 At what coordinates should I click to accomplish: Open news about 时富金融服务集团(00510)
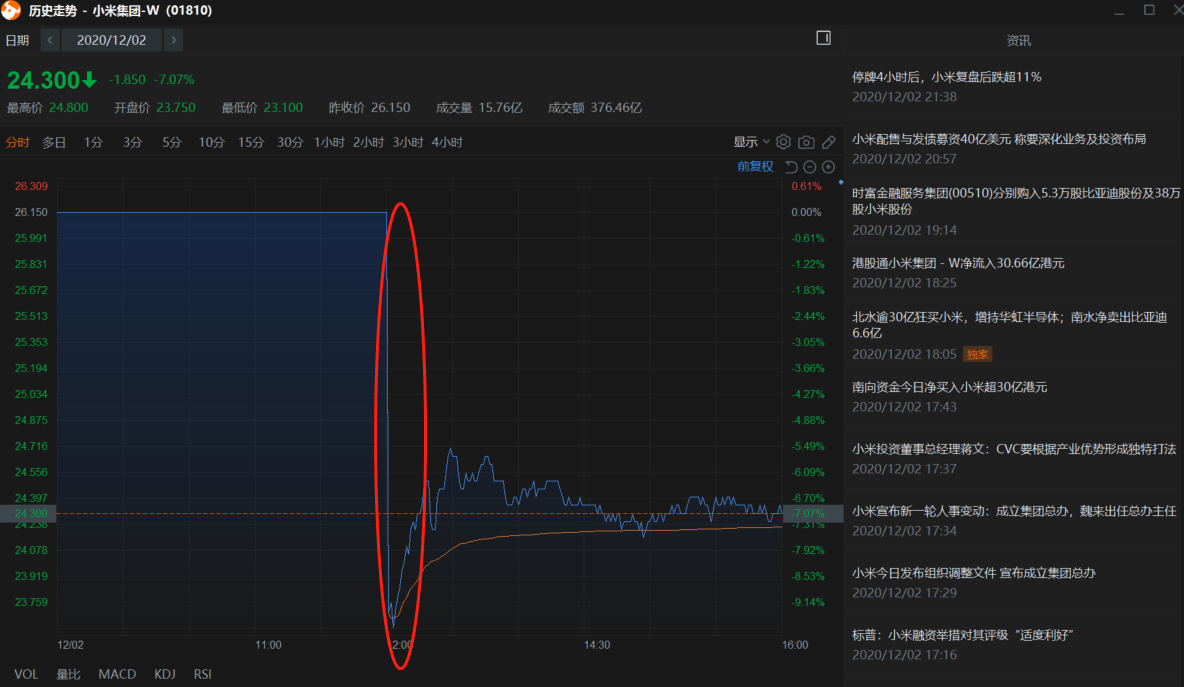click(1016, 201)
